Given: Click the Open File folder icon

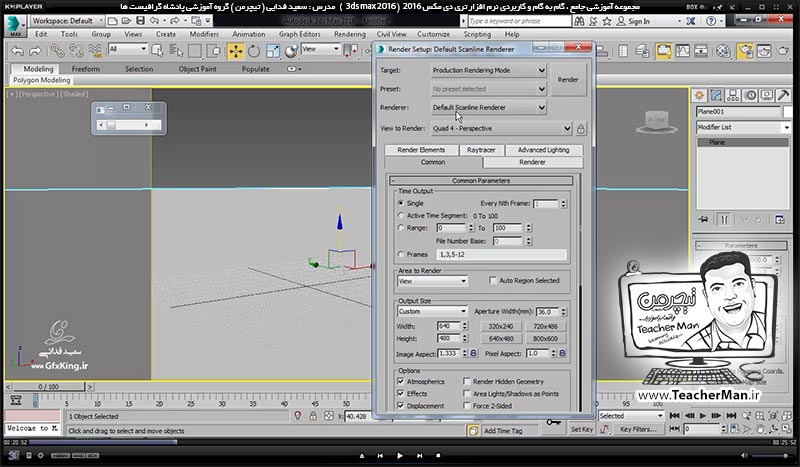Looking at the screenshot, I should point(126,21).
